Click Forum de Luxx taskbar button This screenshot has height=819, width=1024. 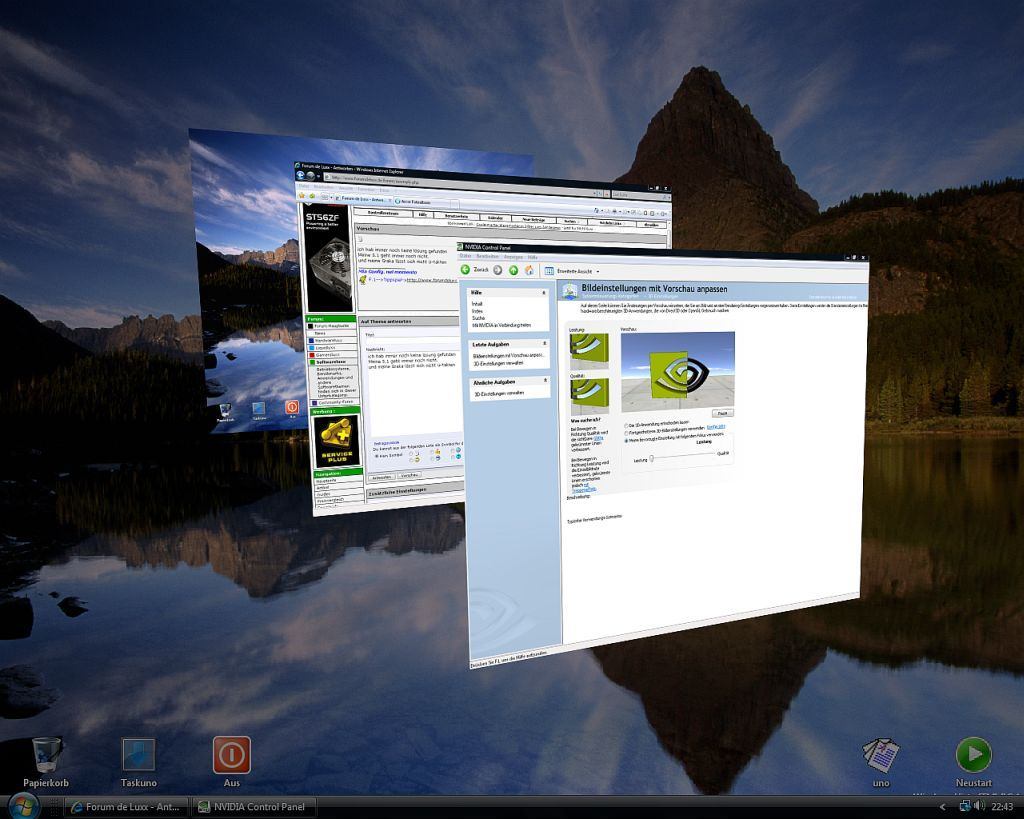127,807
